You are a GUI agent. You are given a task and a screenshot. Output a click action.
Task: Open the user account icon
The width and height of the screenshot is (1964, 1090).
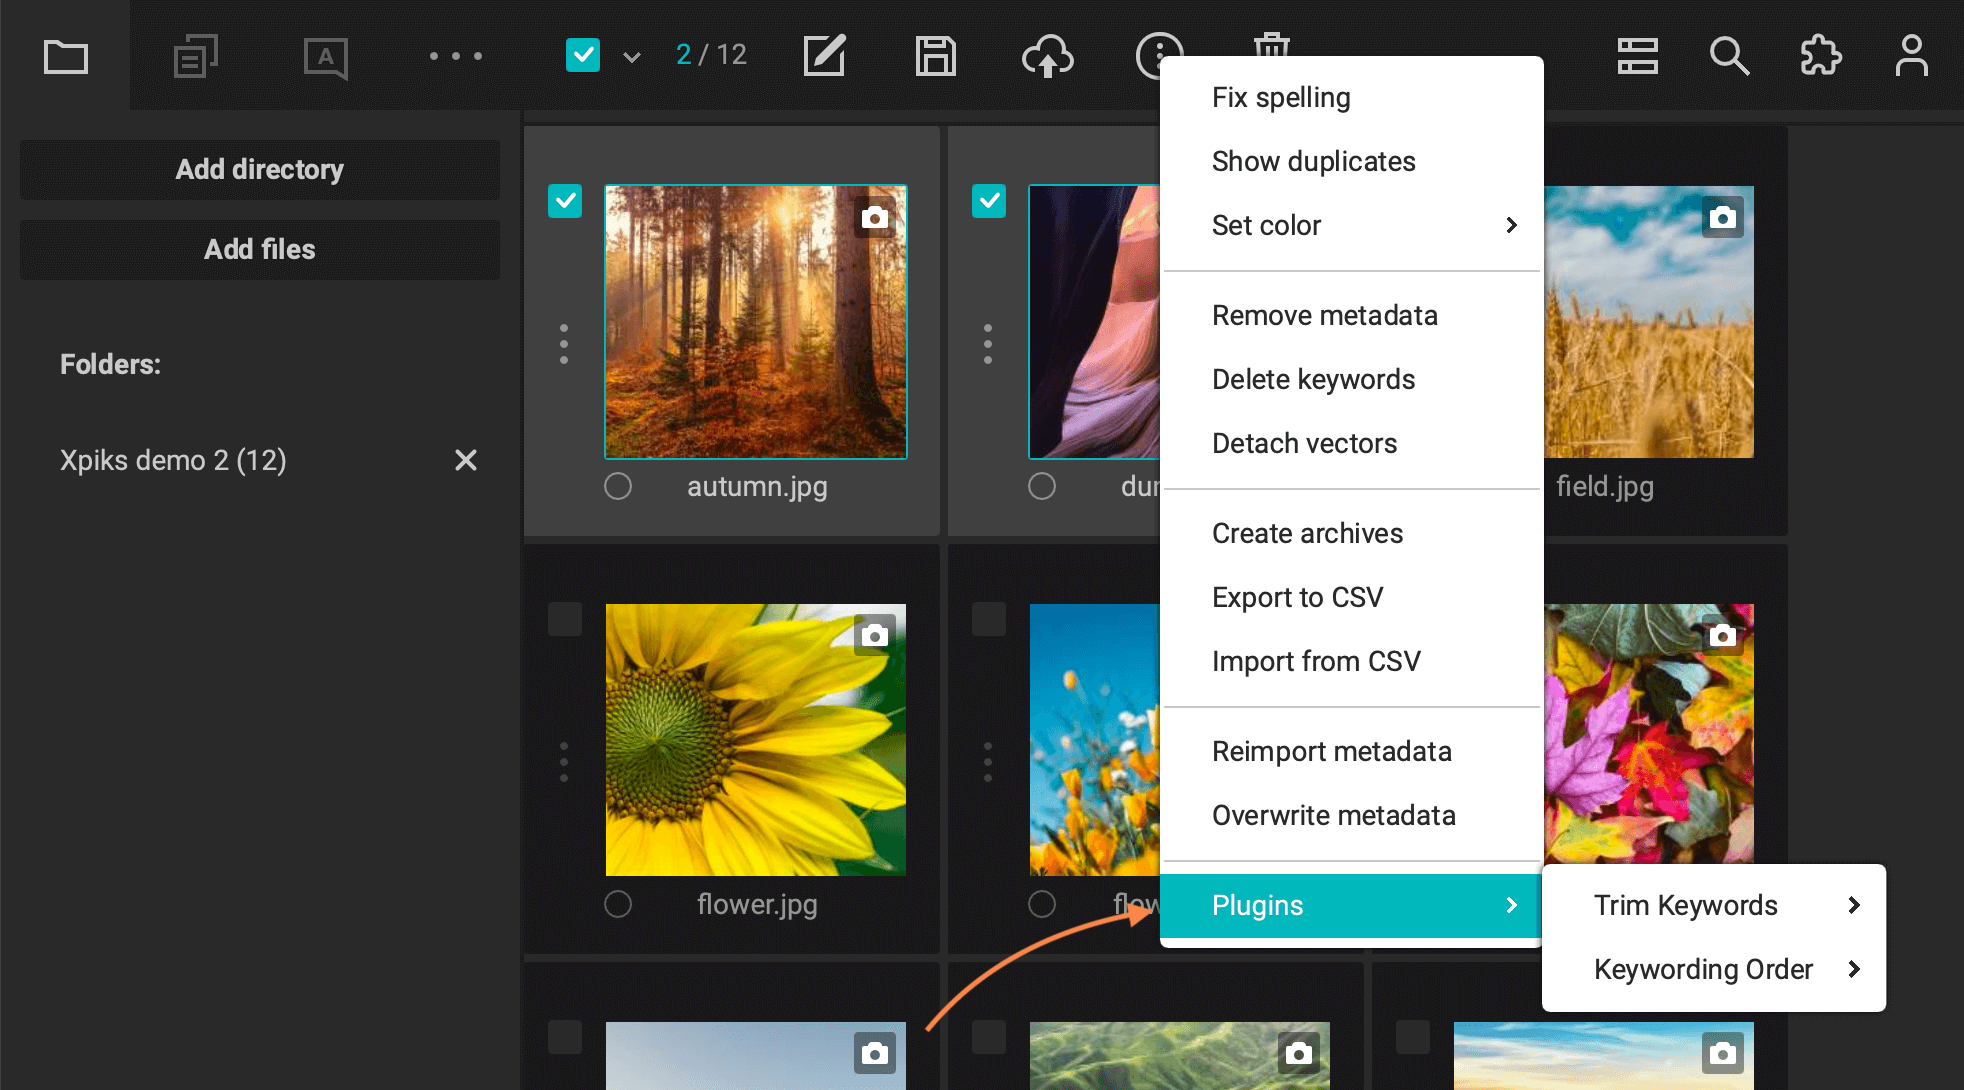click(1911, 55)
